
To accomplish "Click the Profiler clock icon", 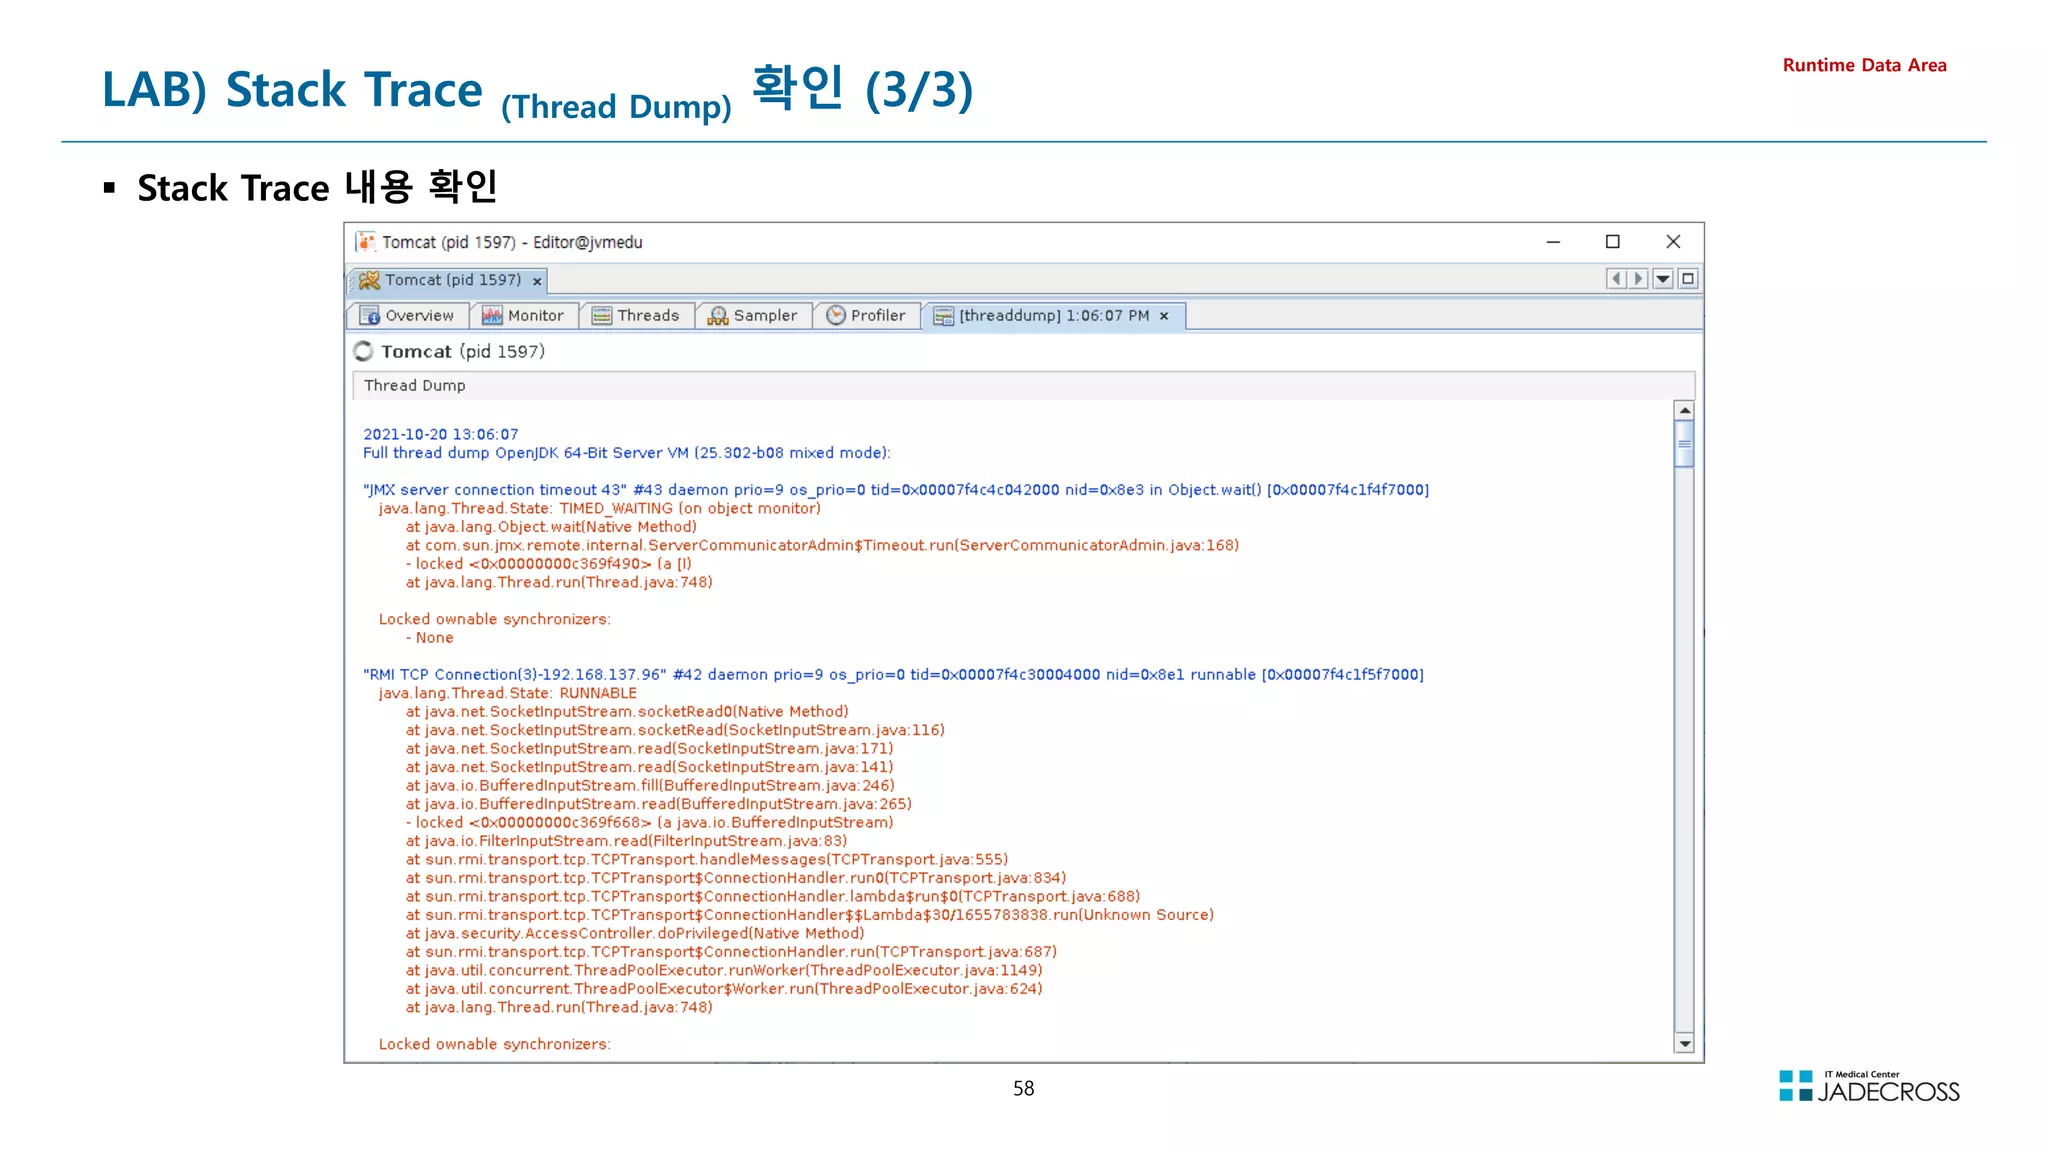I will [836, 315].
